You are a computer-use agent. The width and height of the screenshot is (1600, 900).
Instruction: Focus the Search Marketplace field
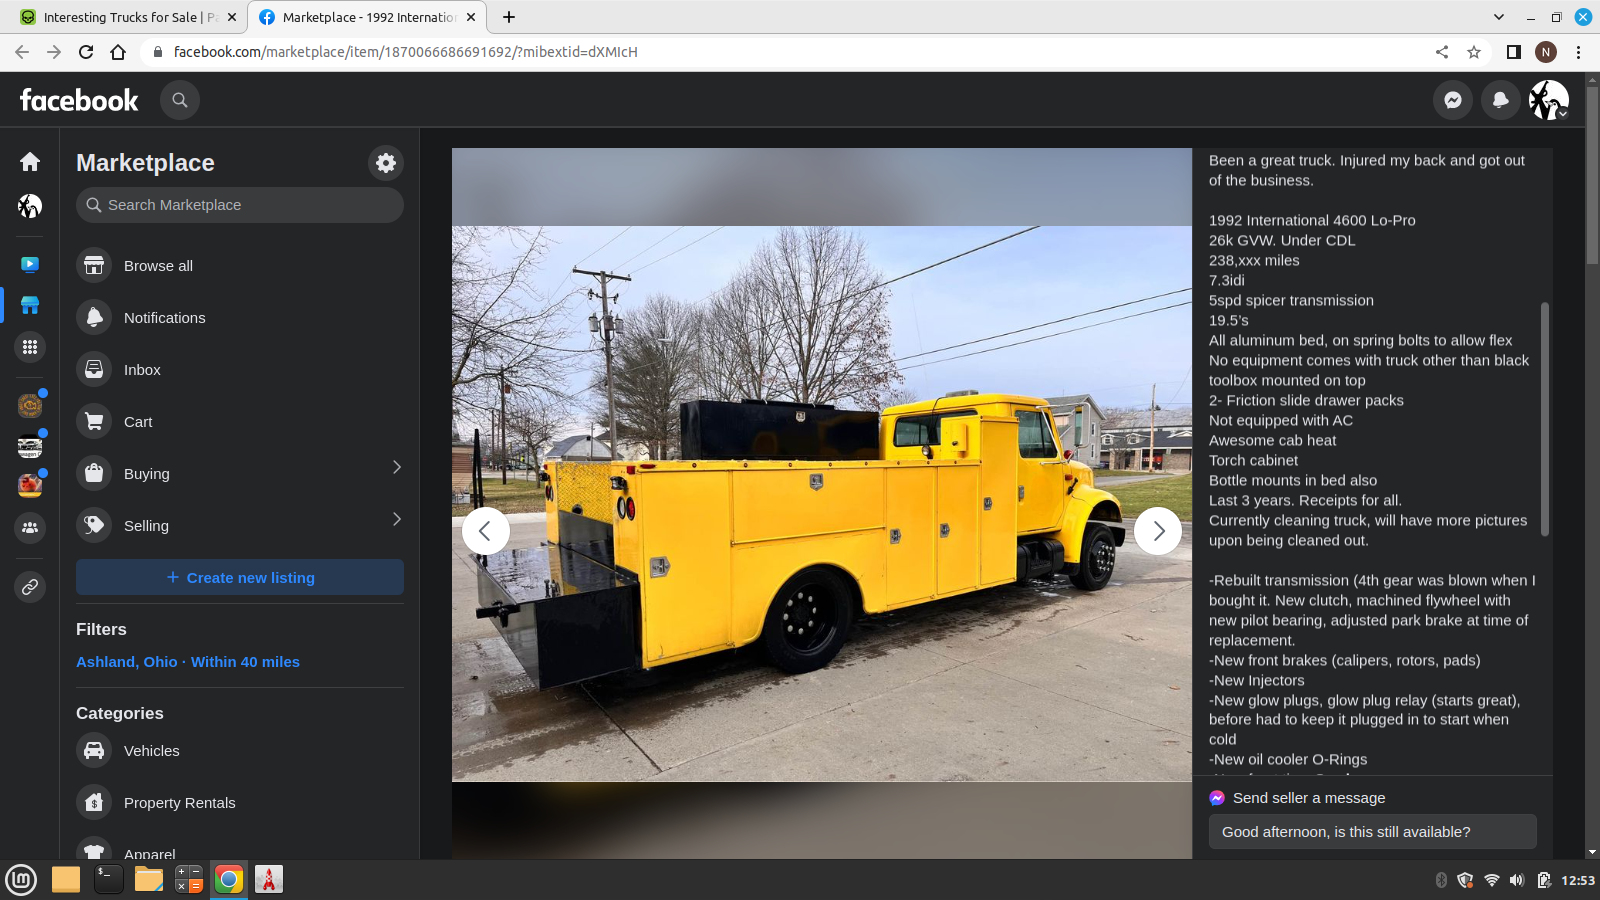[240, 205]
